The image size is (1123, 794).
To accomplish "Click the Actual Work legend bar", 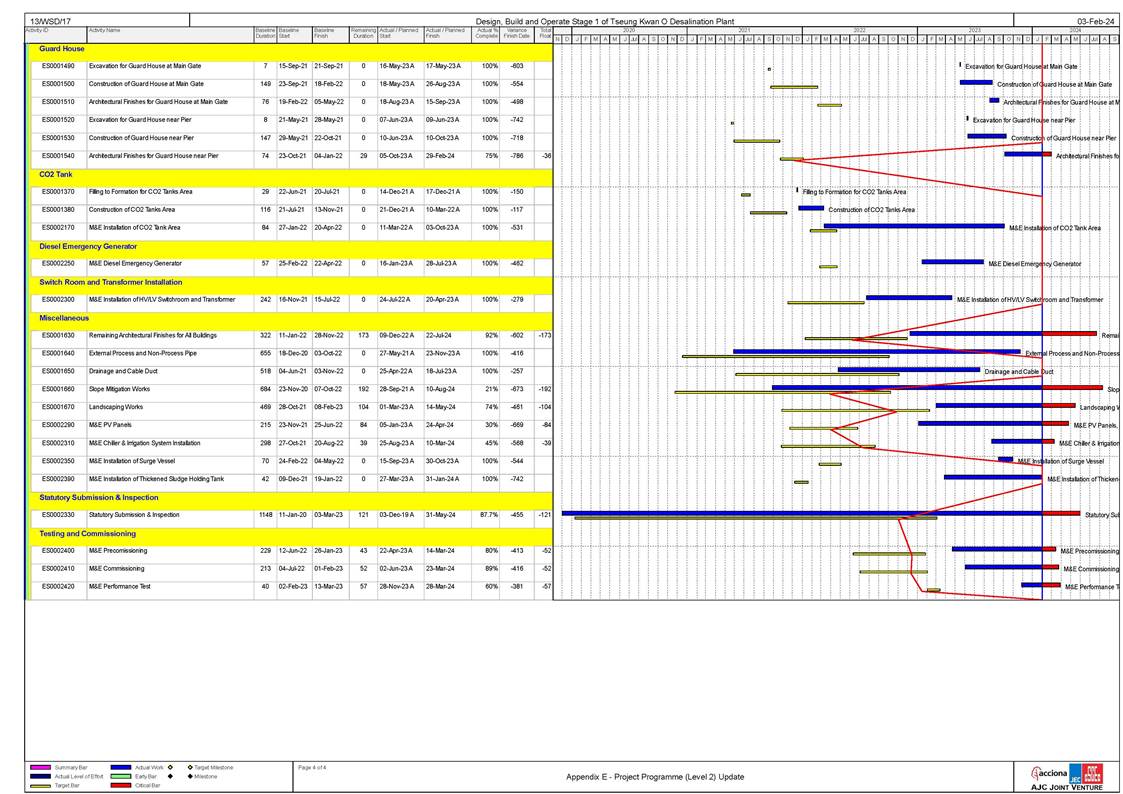I will [x=122, y=767].
